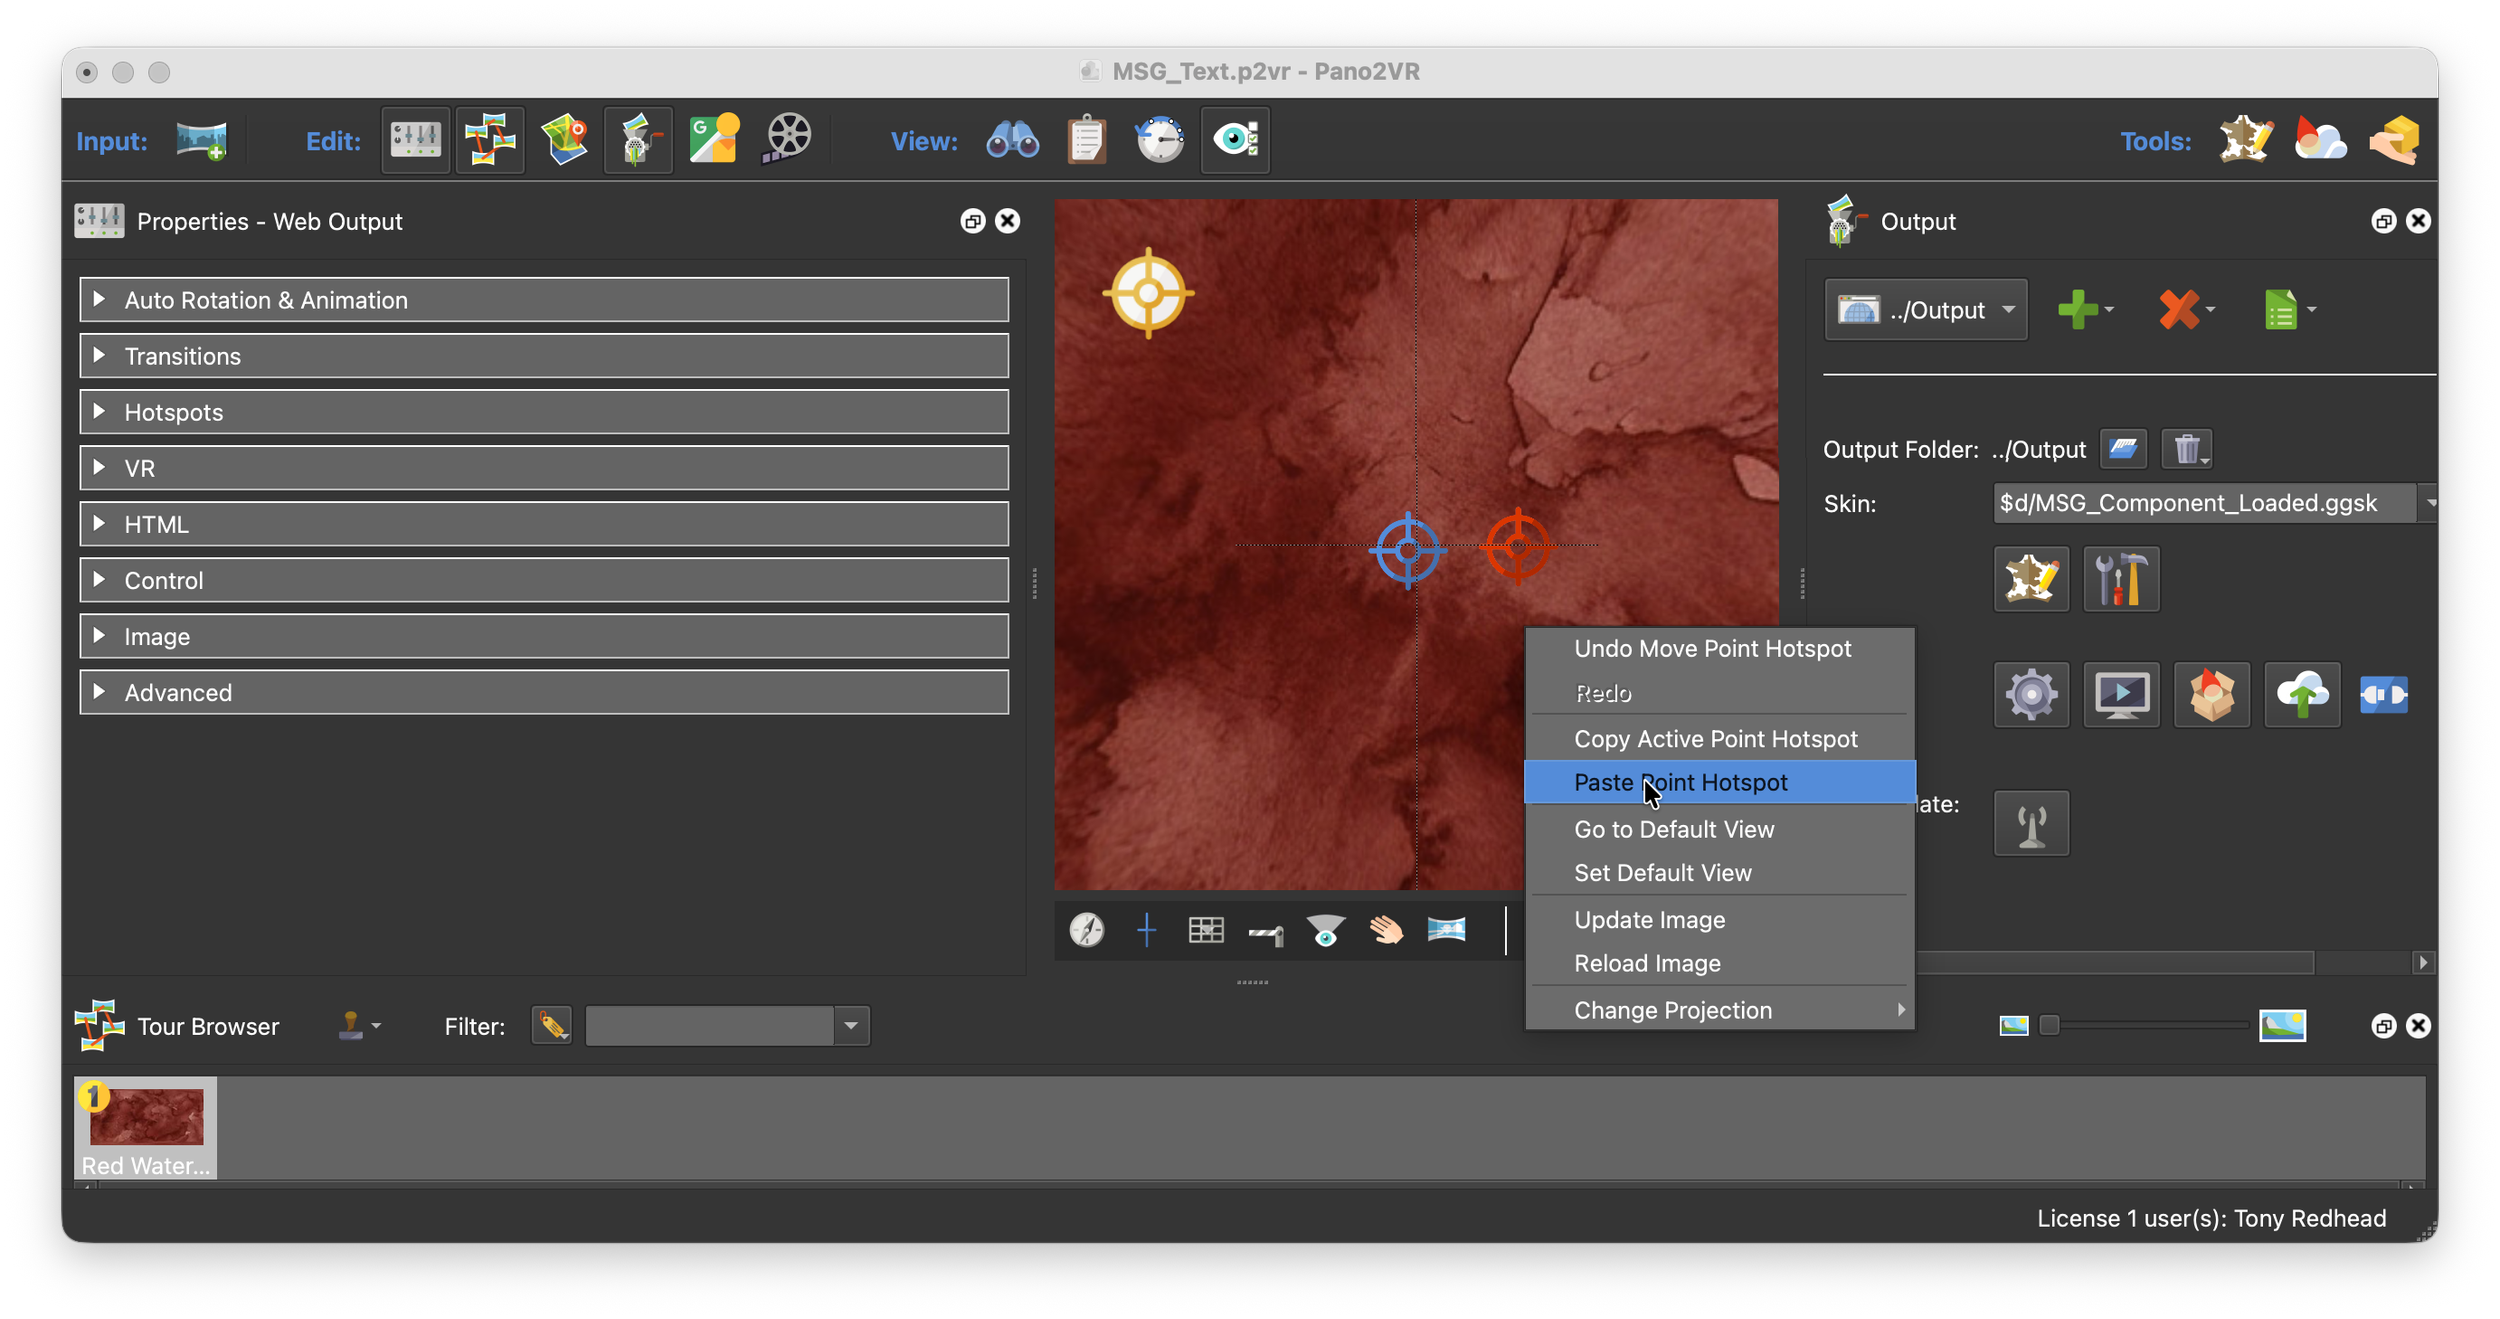2500x1319 pixels.
Task: Toggle the hand drag mode button
Action: (1386, 930)
